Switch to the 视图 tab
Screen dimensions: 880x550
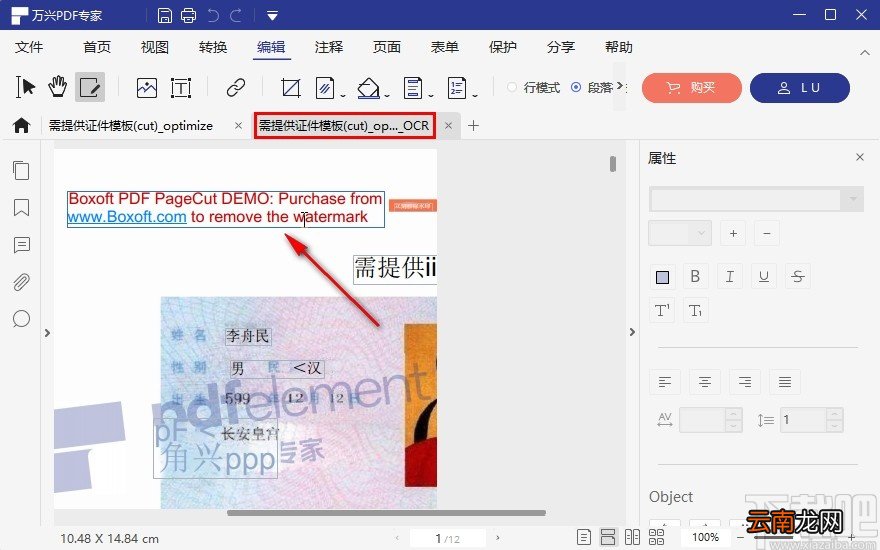(x=155, y=47)
